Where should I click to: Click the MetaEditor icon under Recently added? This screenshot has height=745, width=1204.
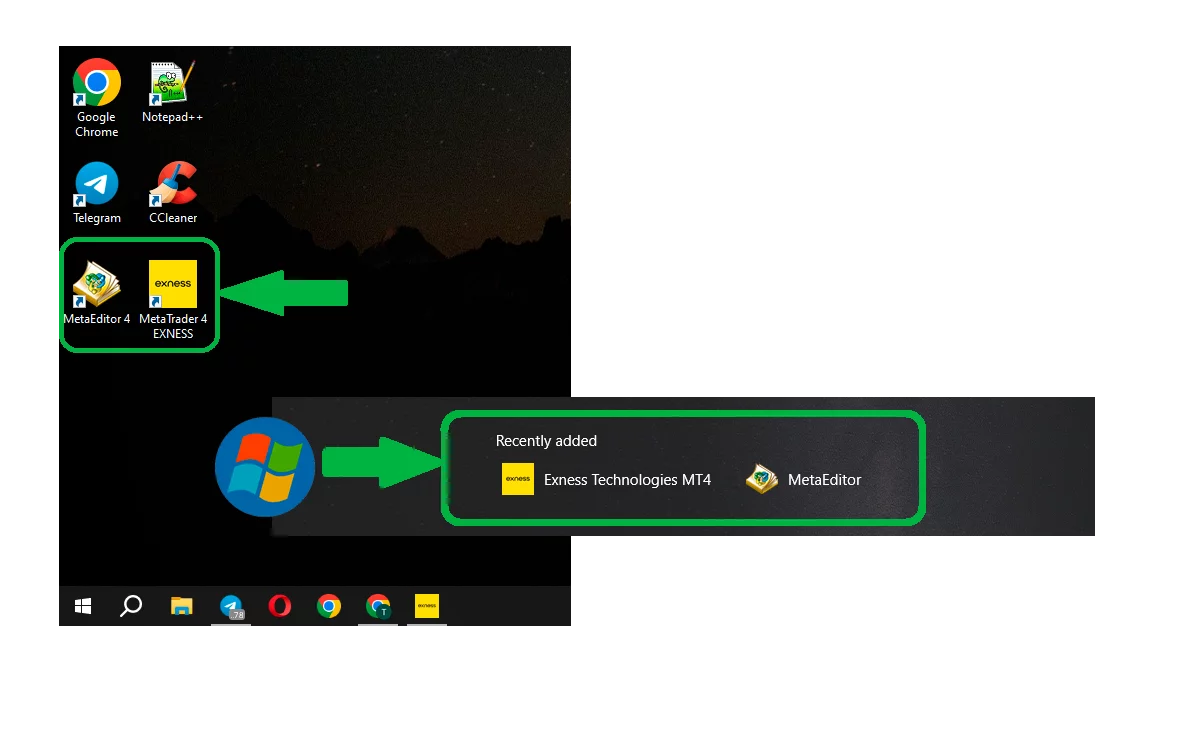[762, 480]
